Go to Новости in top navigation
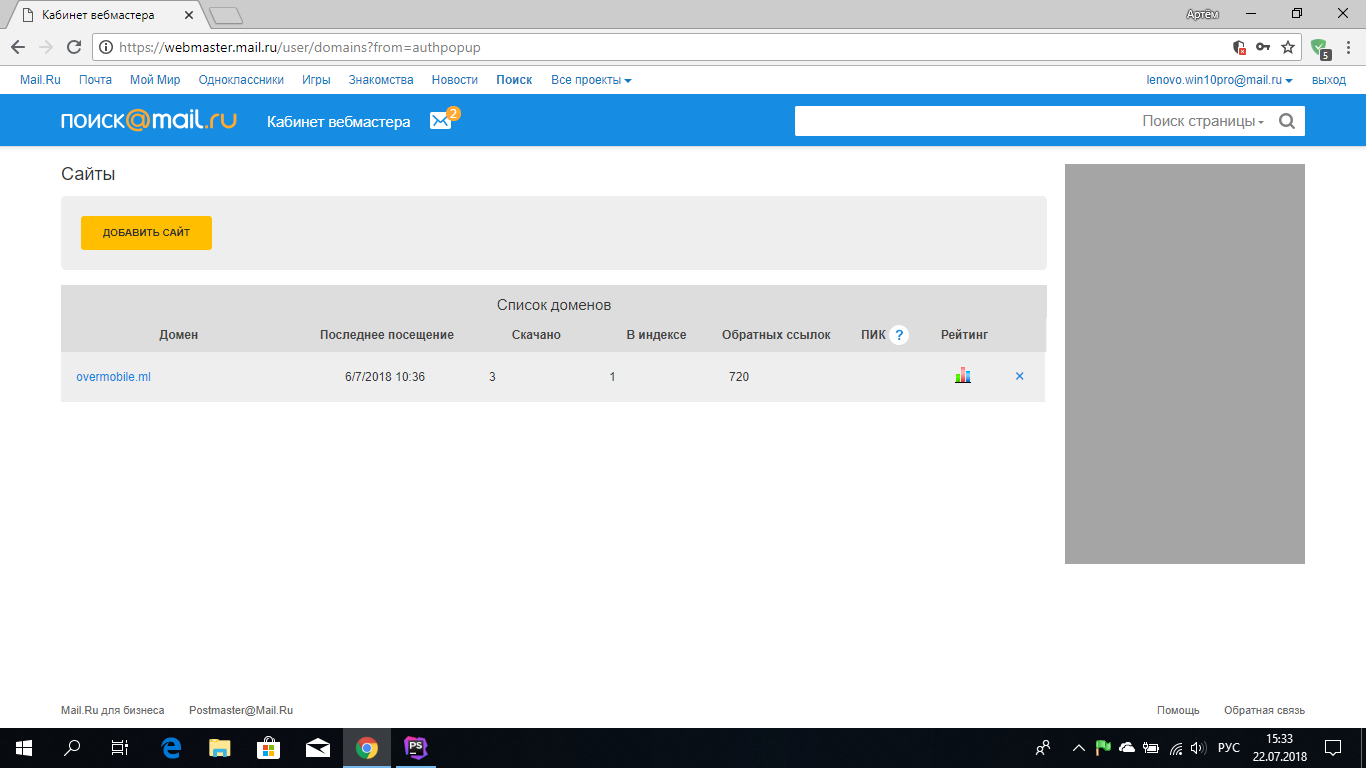1366x768 pixels. click(454, 80)
